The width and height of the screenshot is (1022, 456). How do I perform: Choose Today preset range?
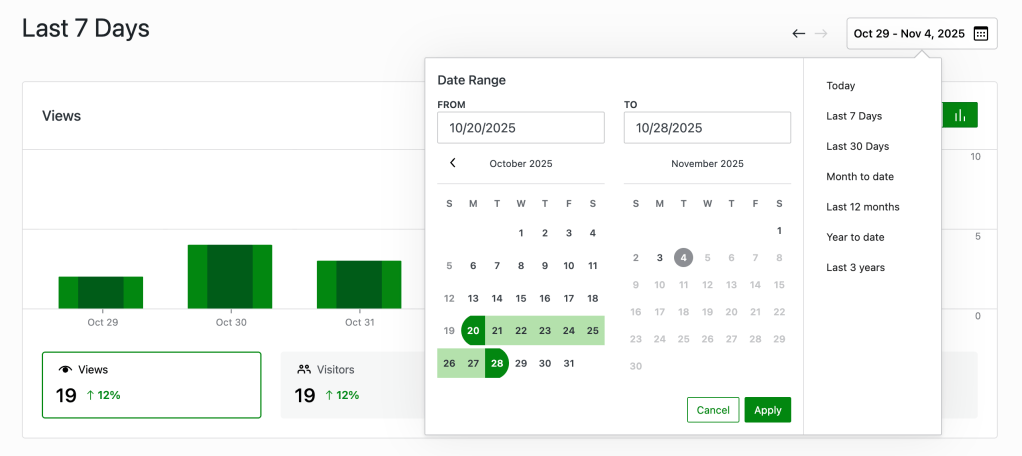[x=841, y=86]
